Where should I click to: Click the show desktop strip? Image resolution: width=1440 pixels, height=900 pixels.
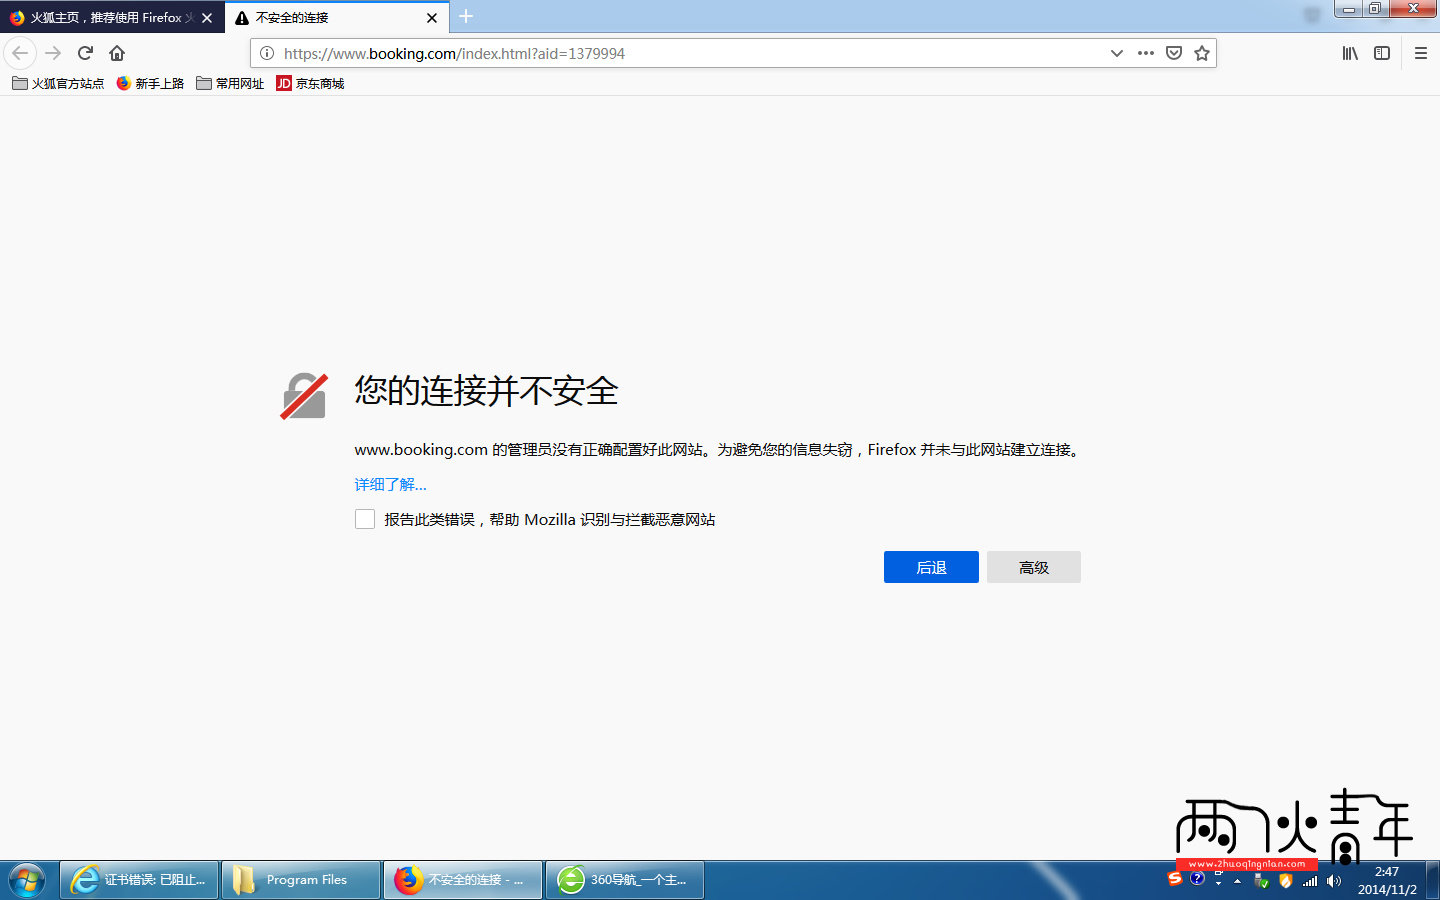coord(1432,880)
